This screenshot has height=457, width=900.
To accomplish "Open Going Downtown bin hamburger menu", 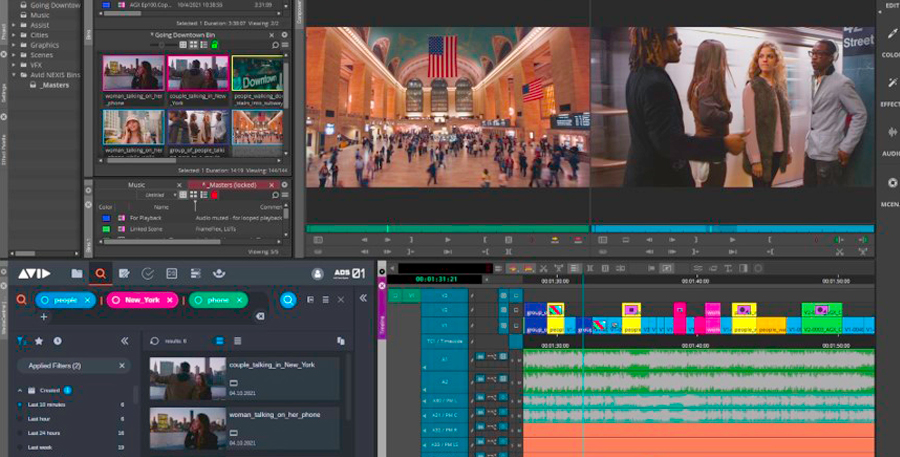I will point(285,44).
